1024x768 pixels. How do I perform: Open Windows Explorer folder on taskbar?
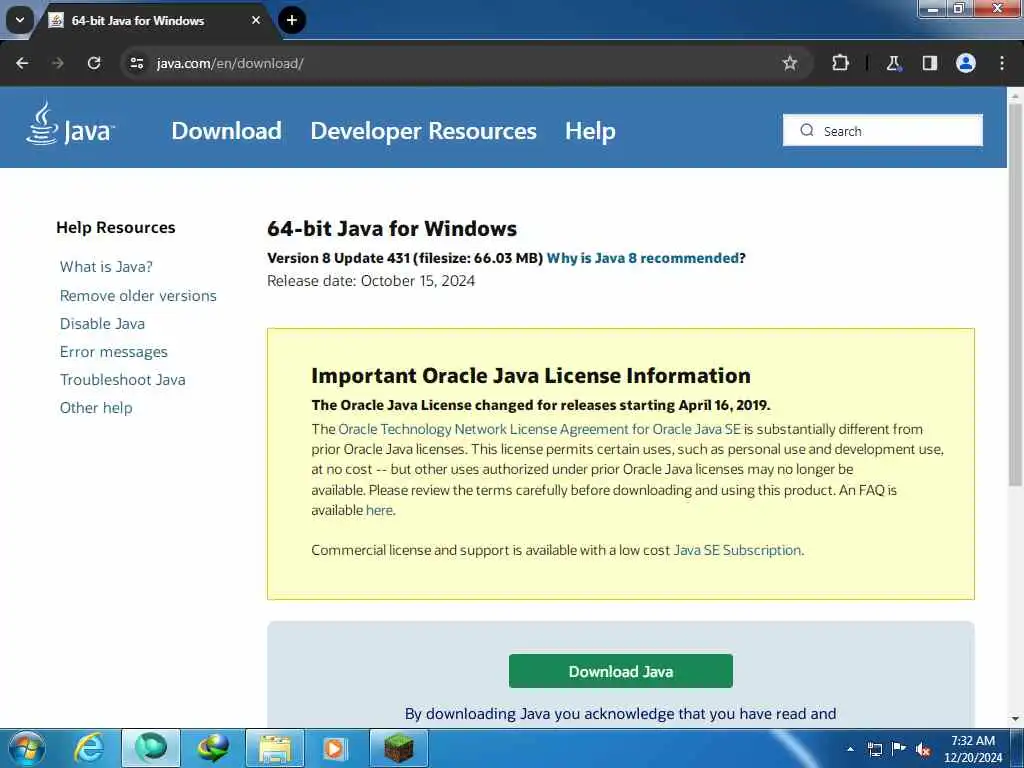275,748
